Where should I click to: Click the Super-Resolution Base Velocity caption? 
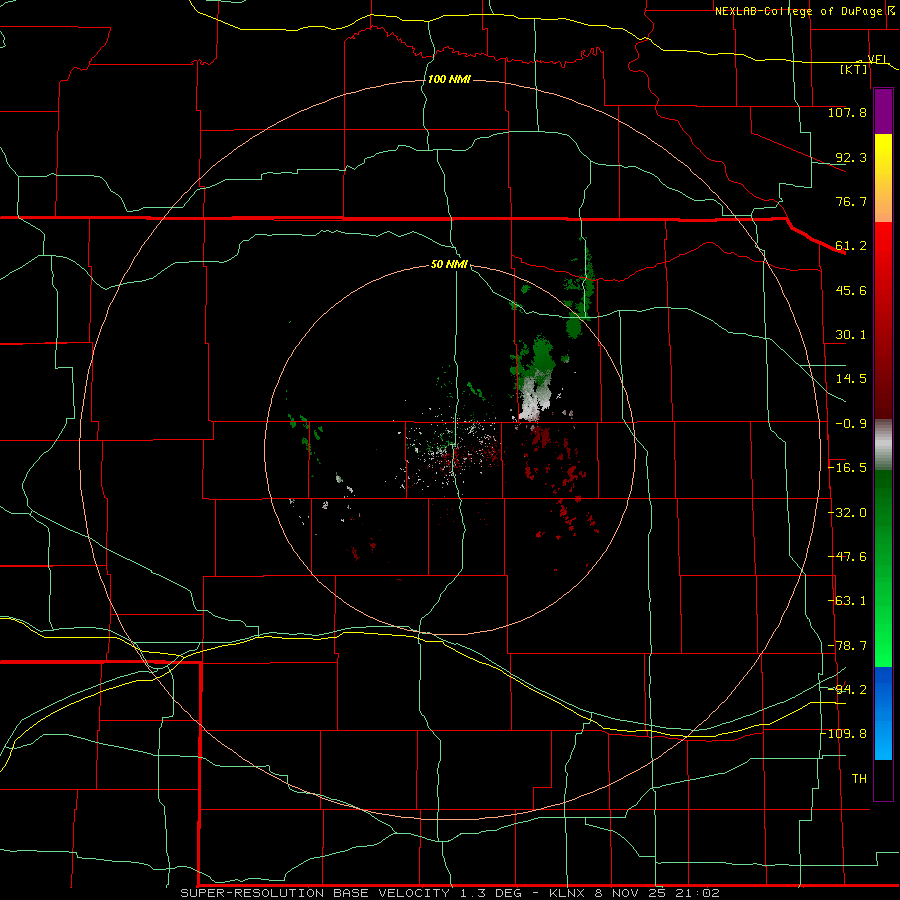[x=449, y=893]
